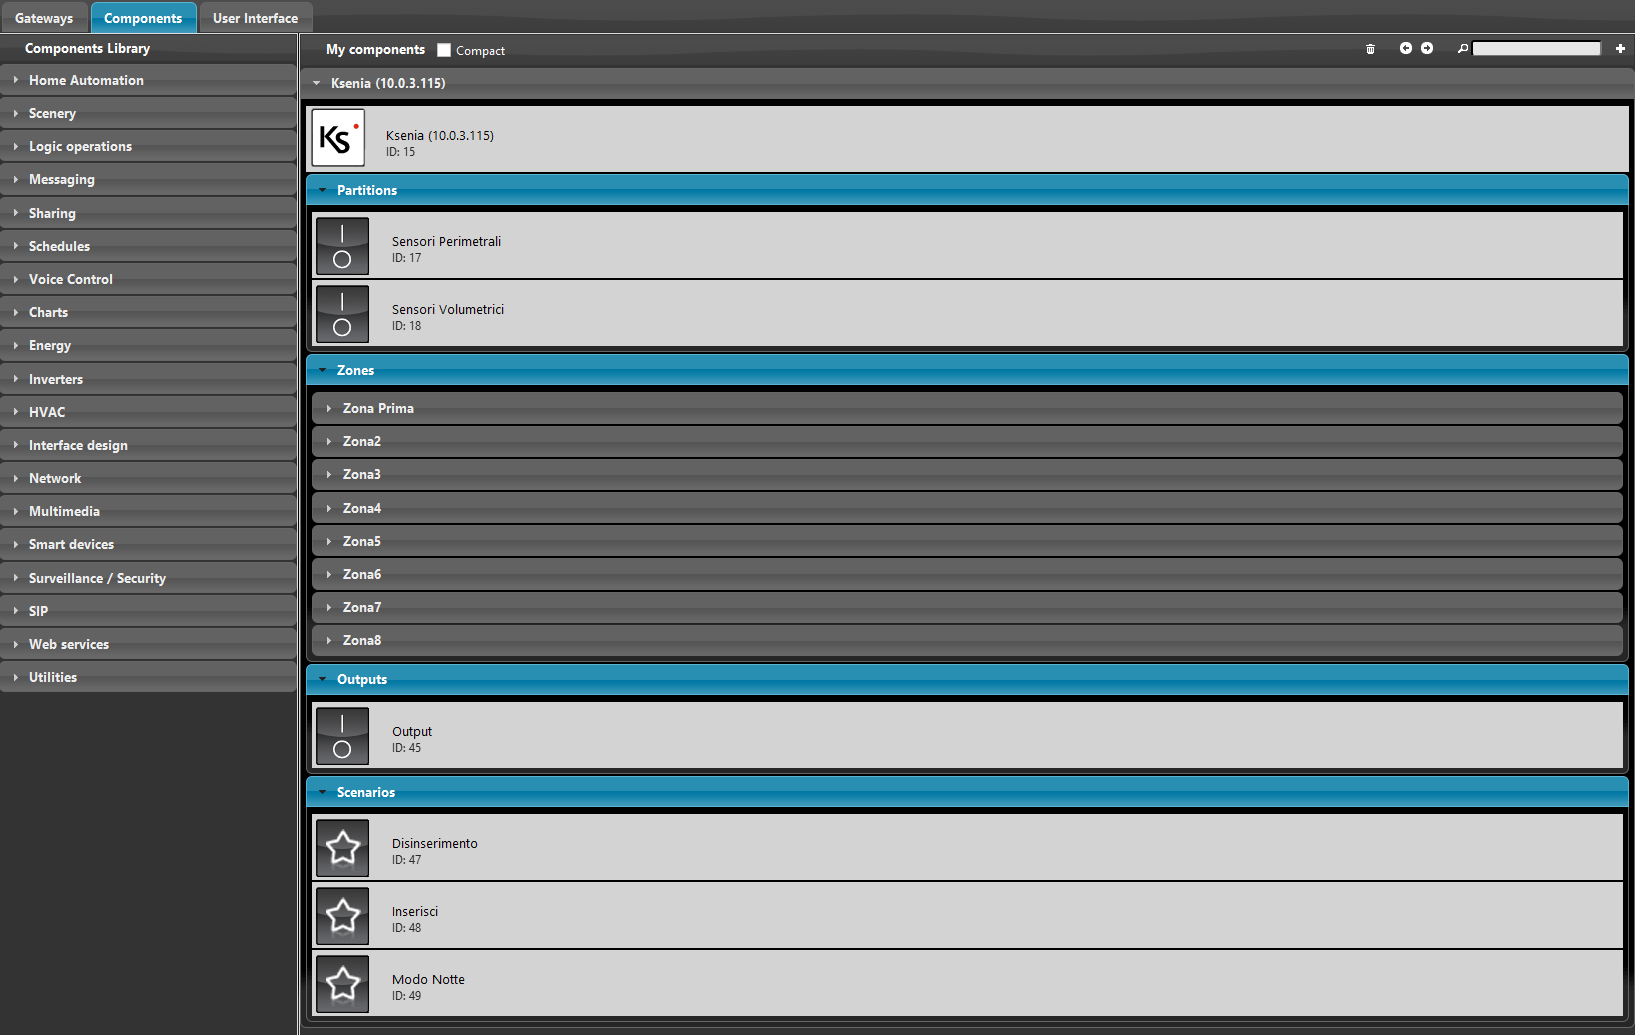Expand the Zona3 row
The image size is (1635, 1035).
point(967,474)
